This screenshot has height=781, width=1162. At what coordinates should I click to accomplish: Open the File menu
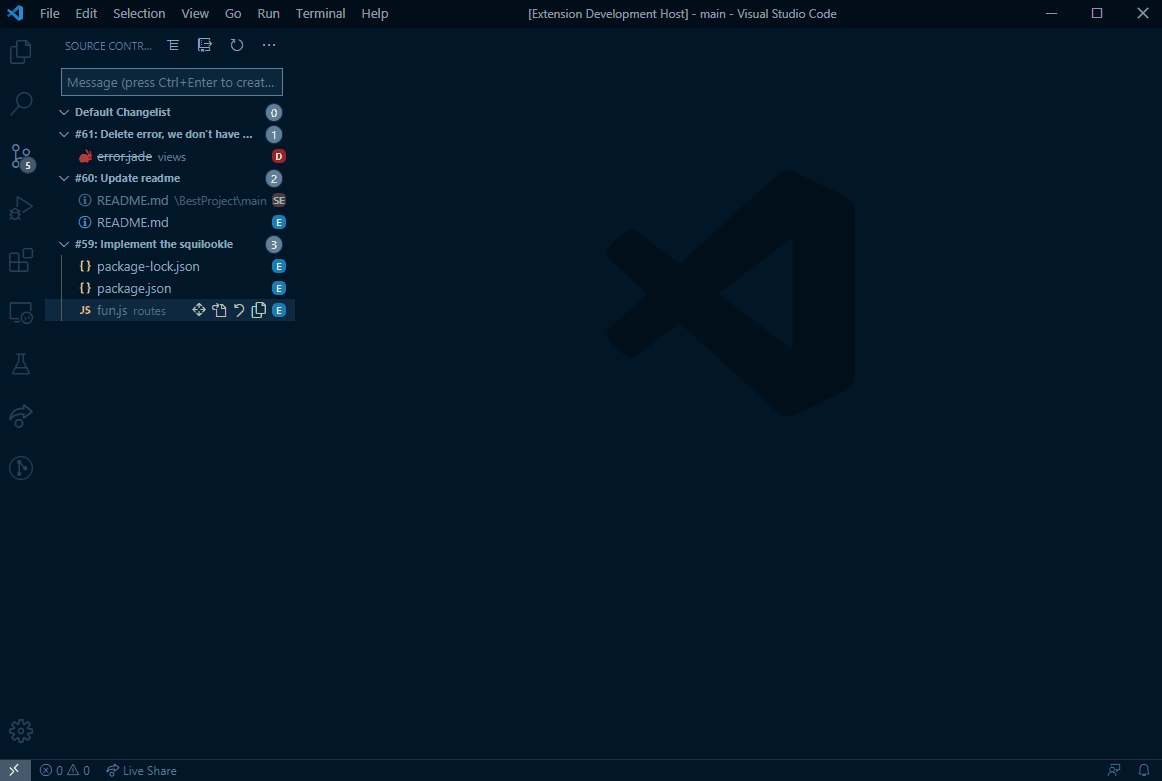coord(50,13)
